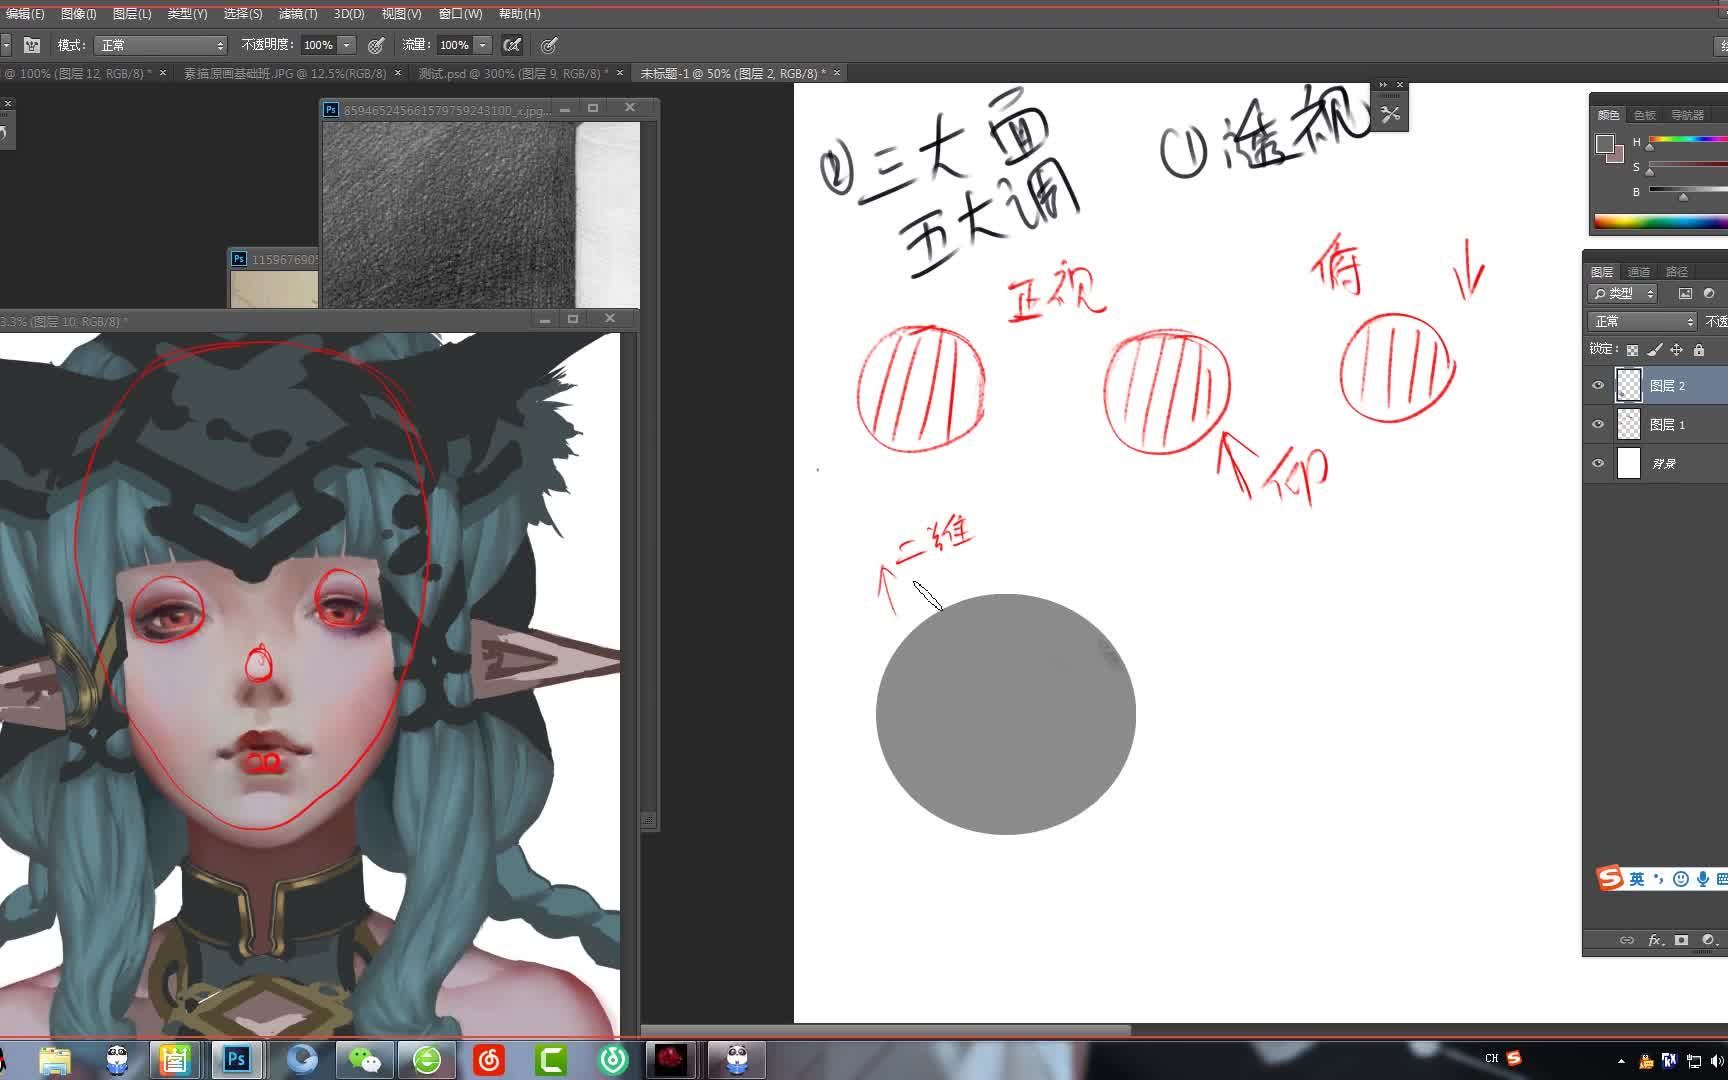The height and width of the screenshot is (1080, 1728).
Task: Lock all padlock icon
Action: click(x=1698, y=350)
